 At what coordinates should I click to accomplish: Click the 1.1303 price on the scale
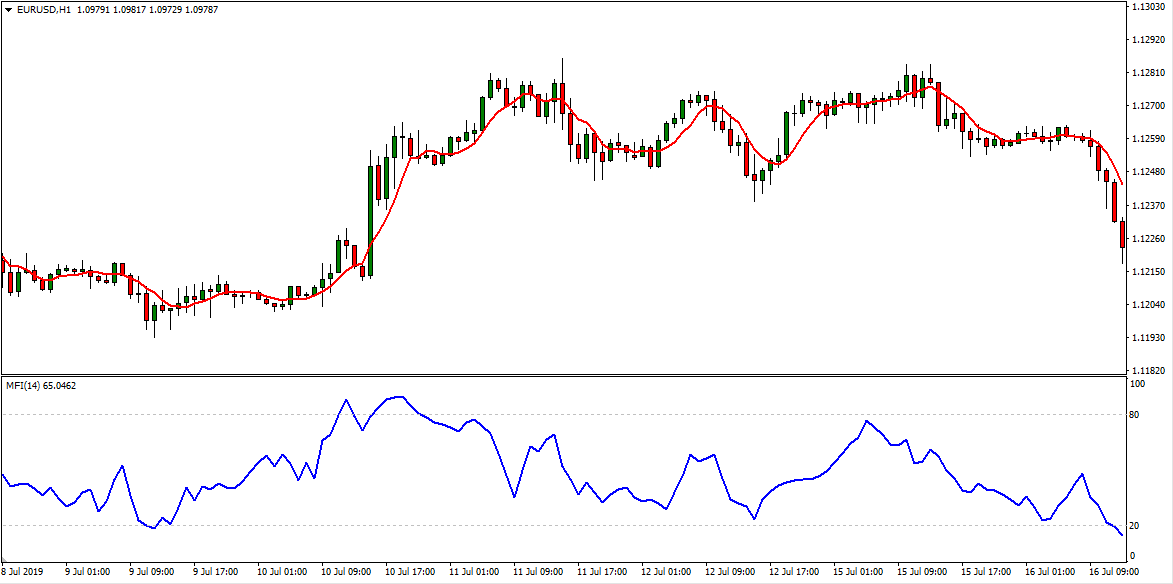pyautogui.click(x=1146, y=7)
